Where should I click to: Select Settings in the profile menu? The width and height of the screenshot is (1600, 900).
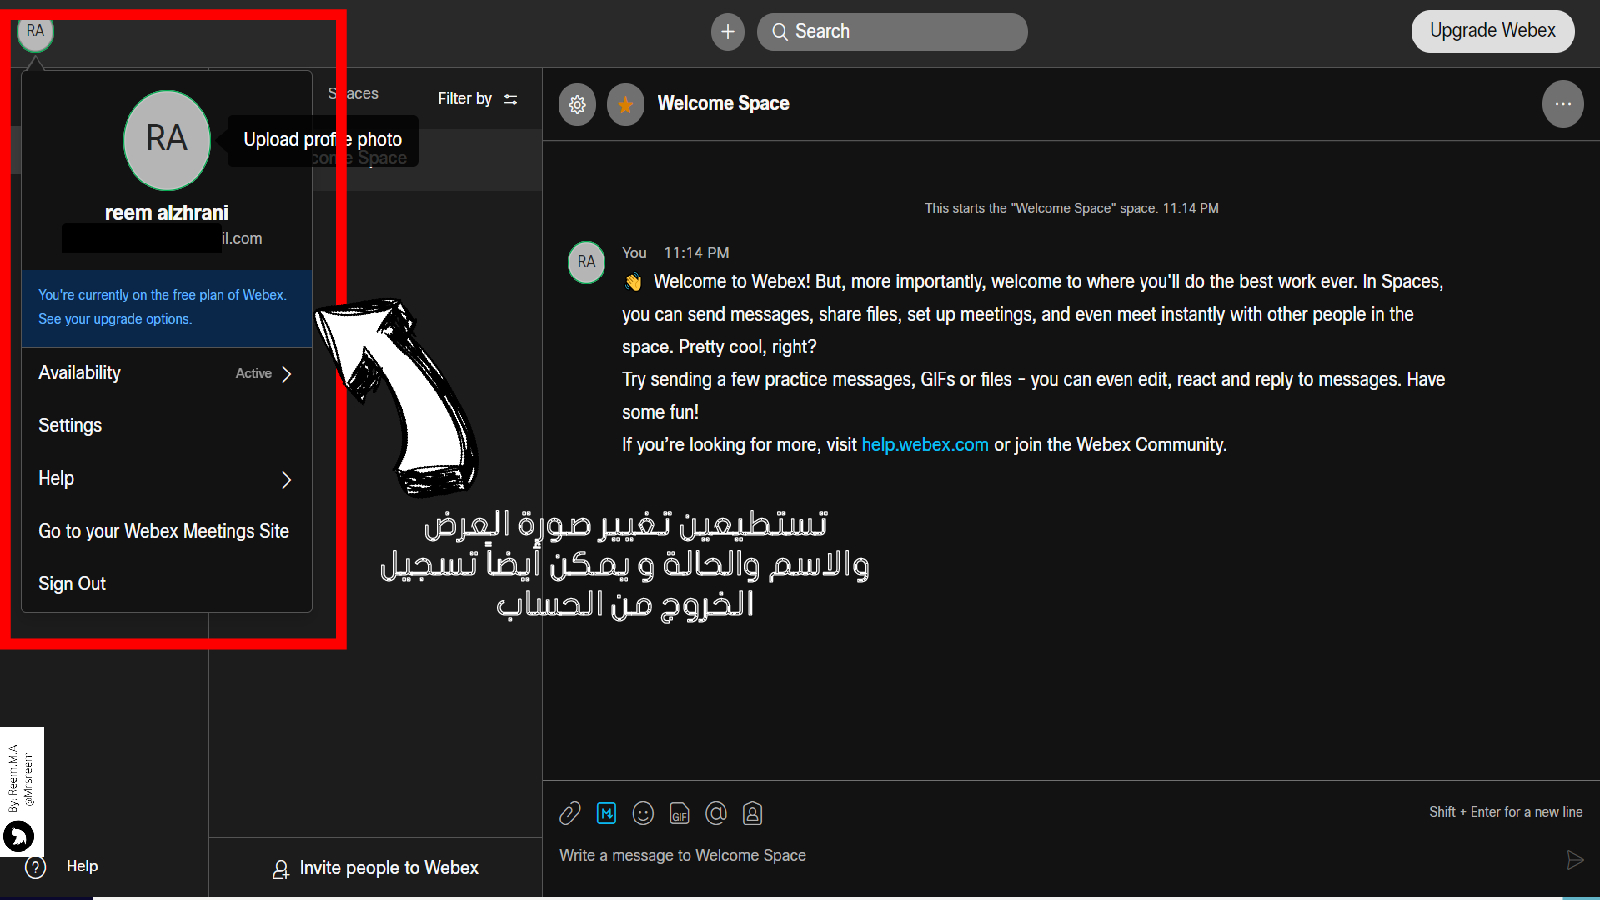(70, 426)
